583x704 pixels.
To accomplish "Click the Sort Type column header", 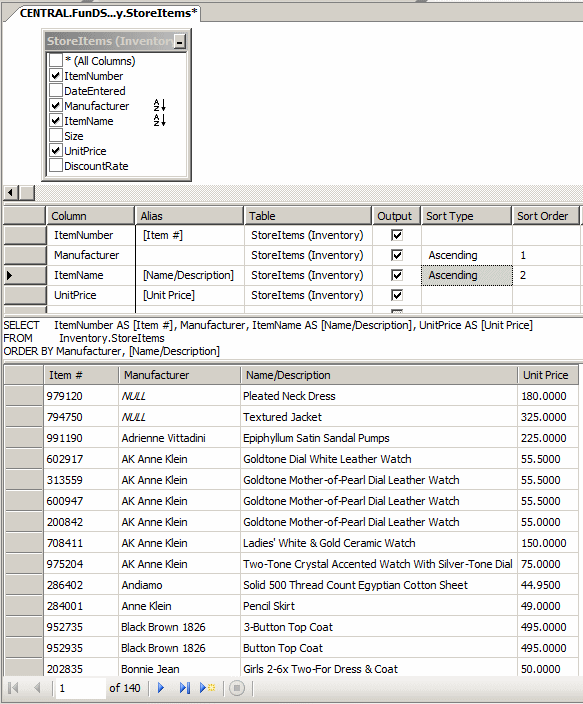I will point(466,216).
